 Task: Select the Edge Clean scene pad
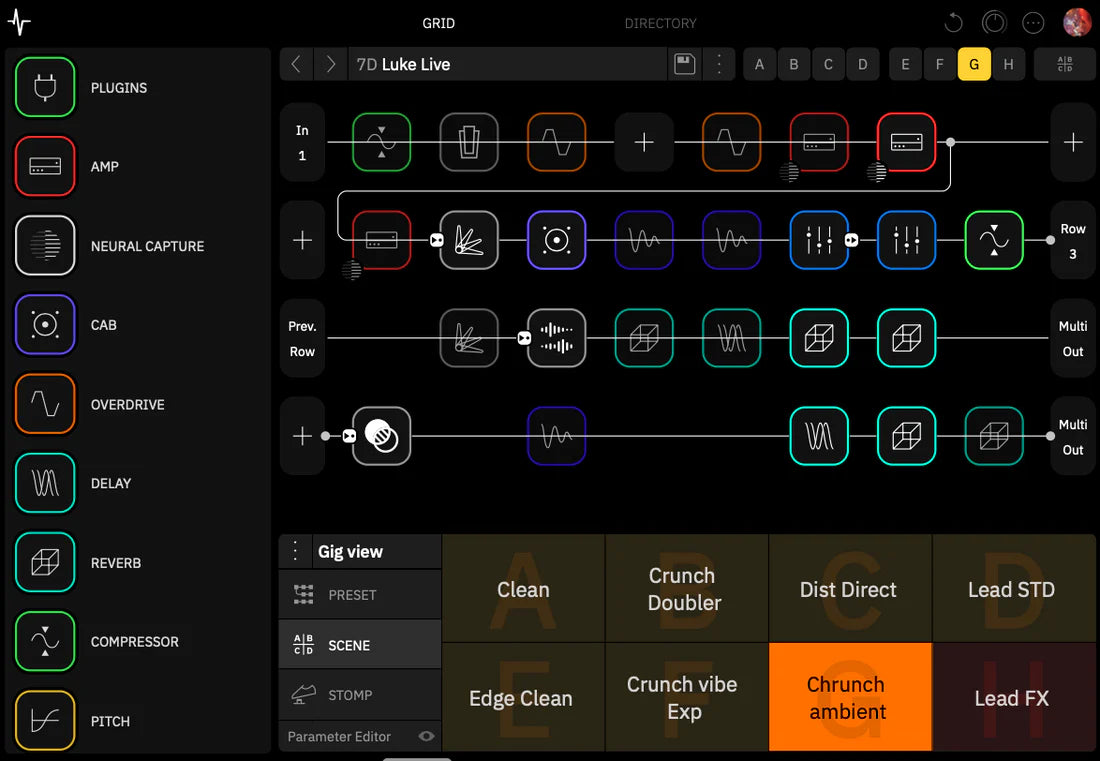point(522,697)
